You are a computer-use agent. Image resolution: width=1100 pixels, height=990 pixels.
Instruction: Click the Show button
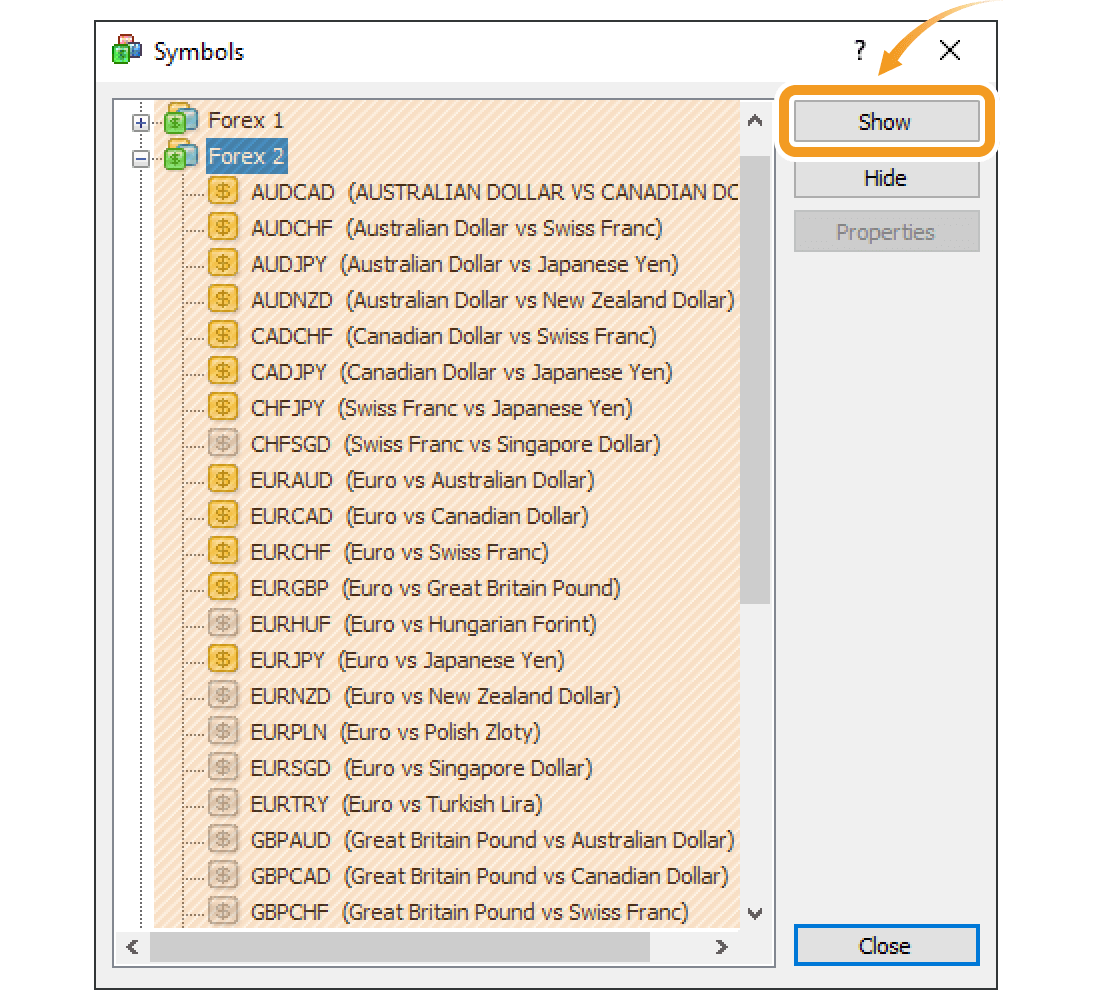pos(886,121)
